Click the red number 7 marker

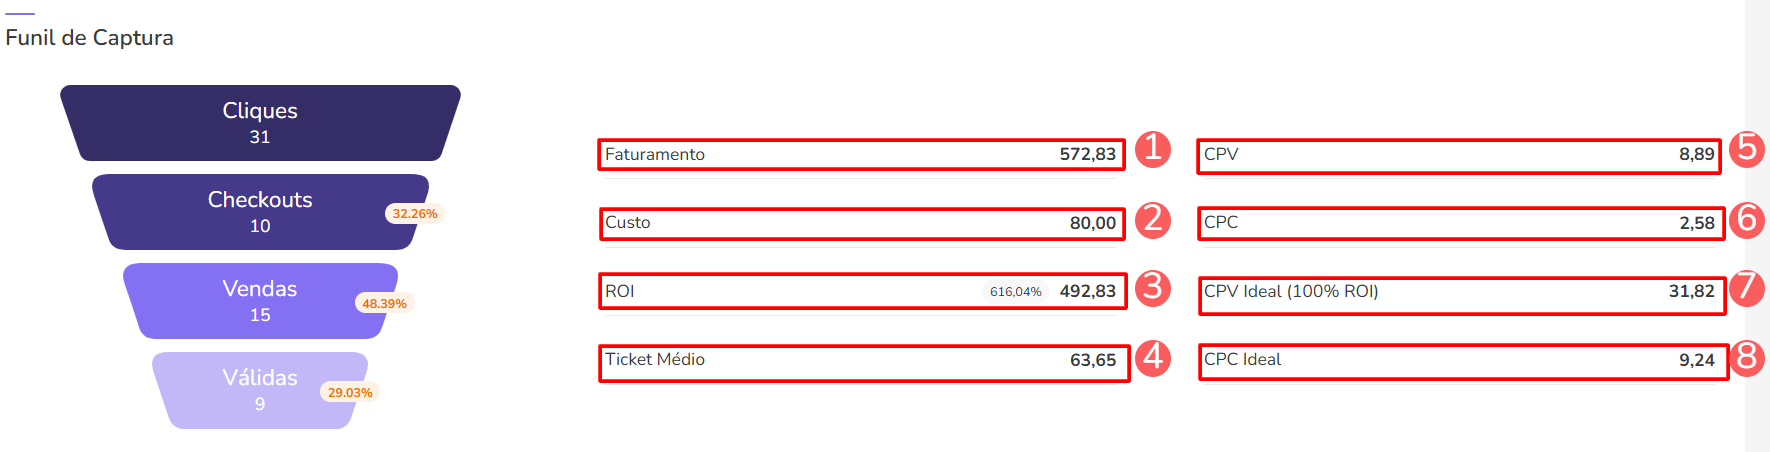pos(1746,287)
